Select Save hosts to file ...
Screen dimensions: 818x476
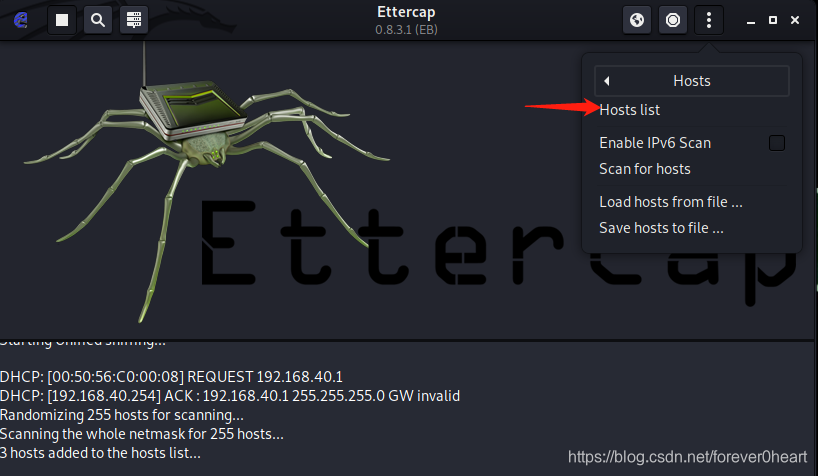[x=661, y=228]
